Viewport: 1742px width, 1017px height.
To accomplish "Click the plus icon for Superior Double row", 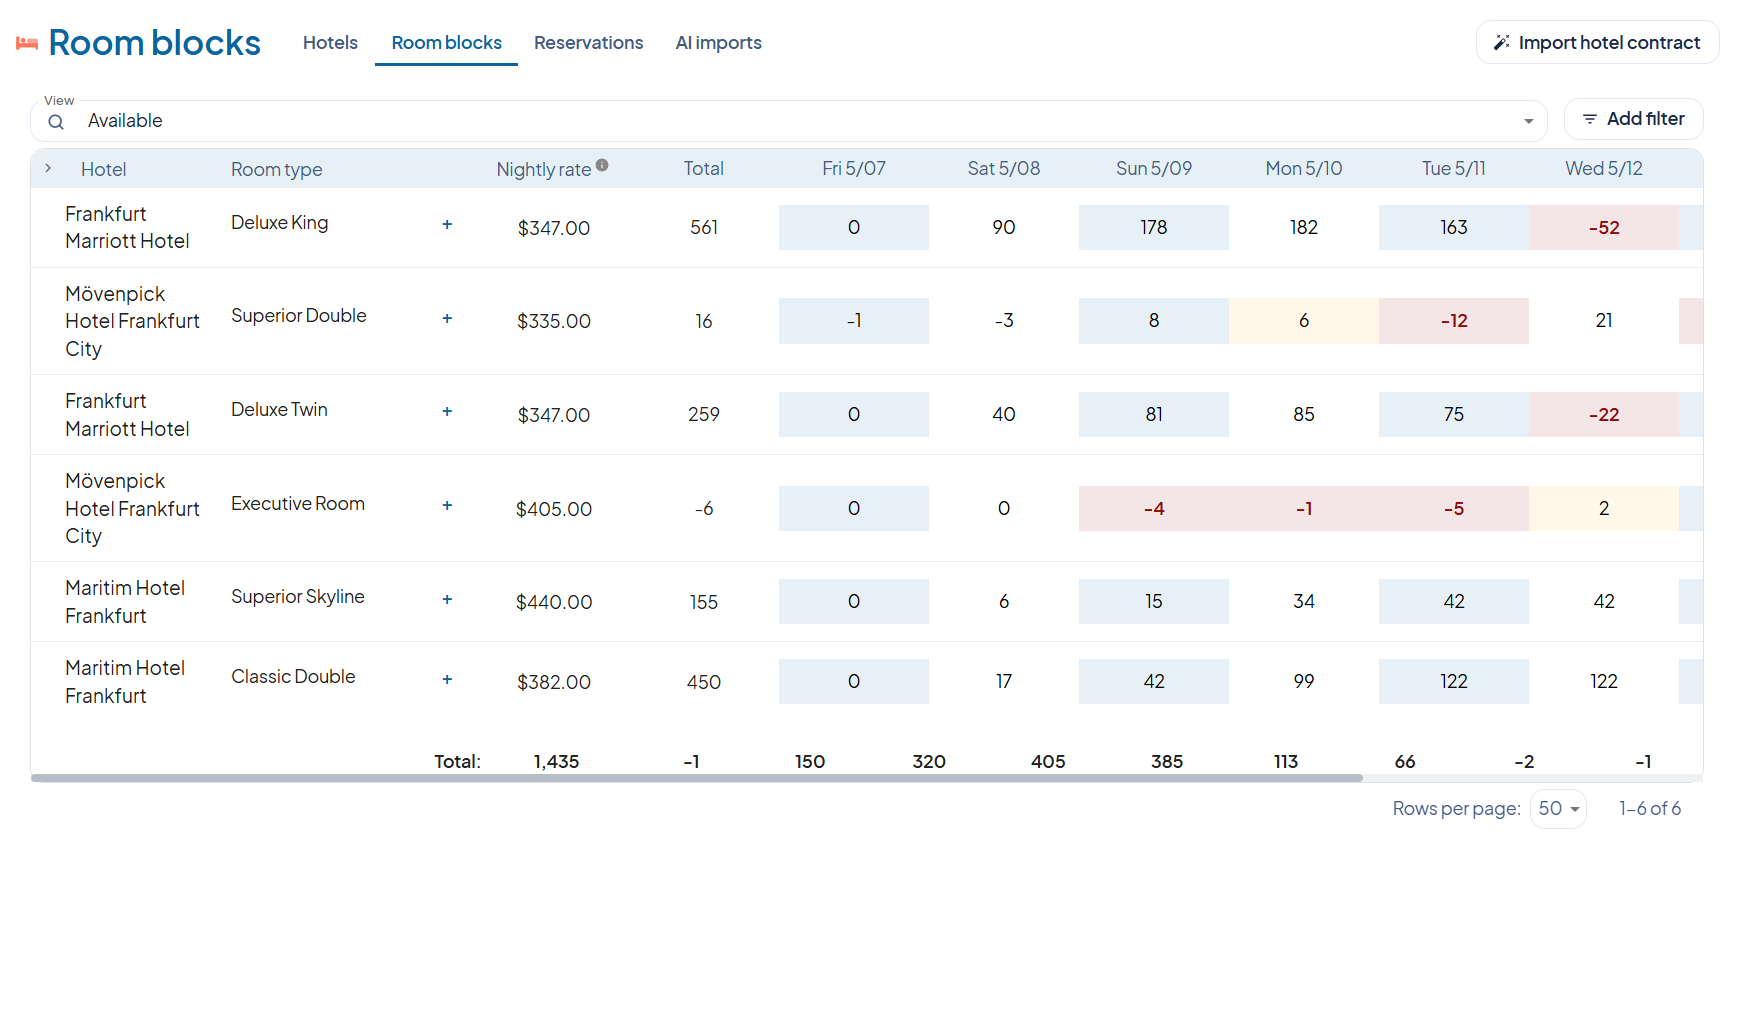I will coord(447,318).
